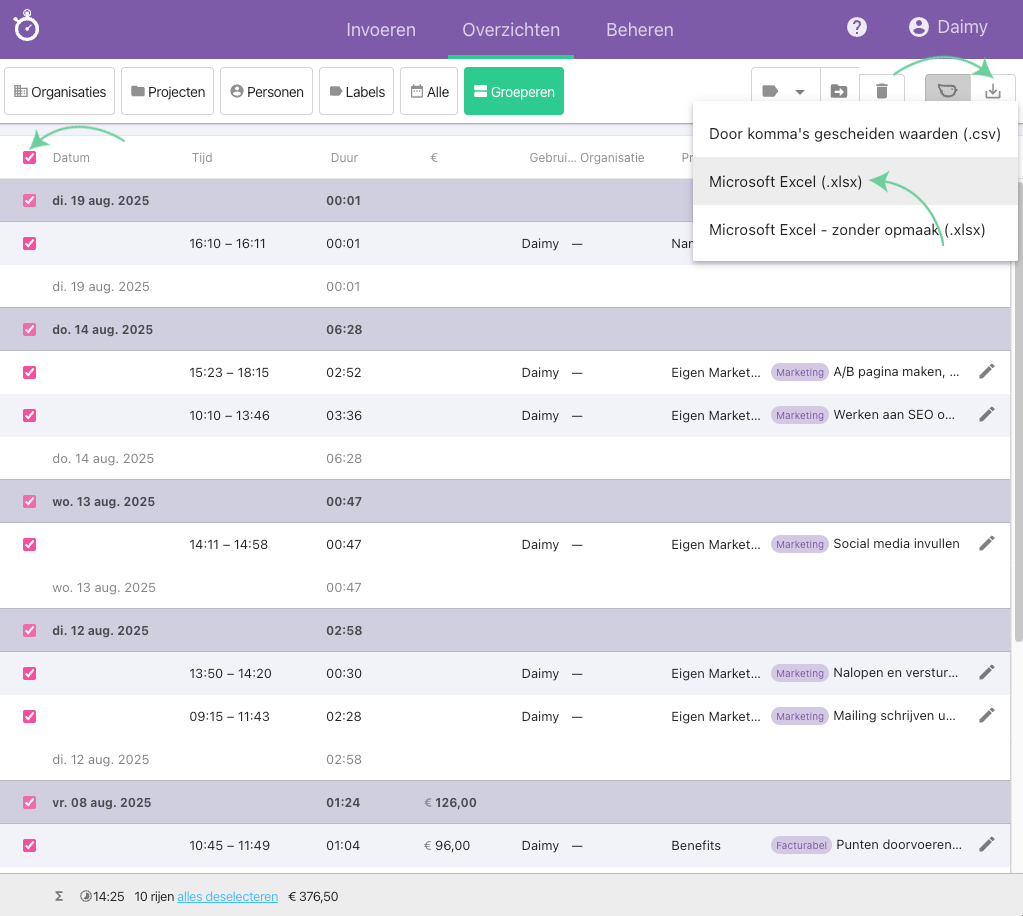Edit the 'A/B pagina maken' entry with pencil
The width and height of the screenshot is (1023, 916).
pos(987,372)
